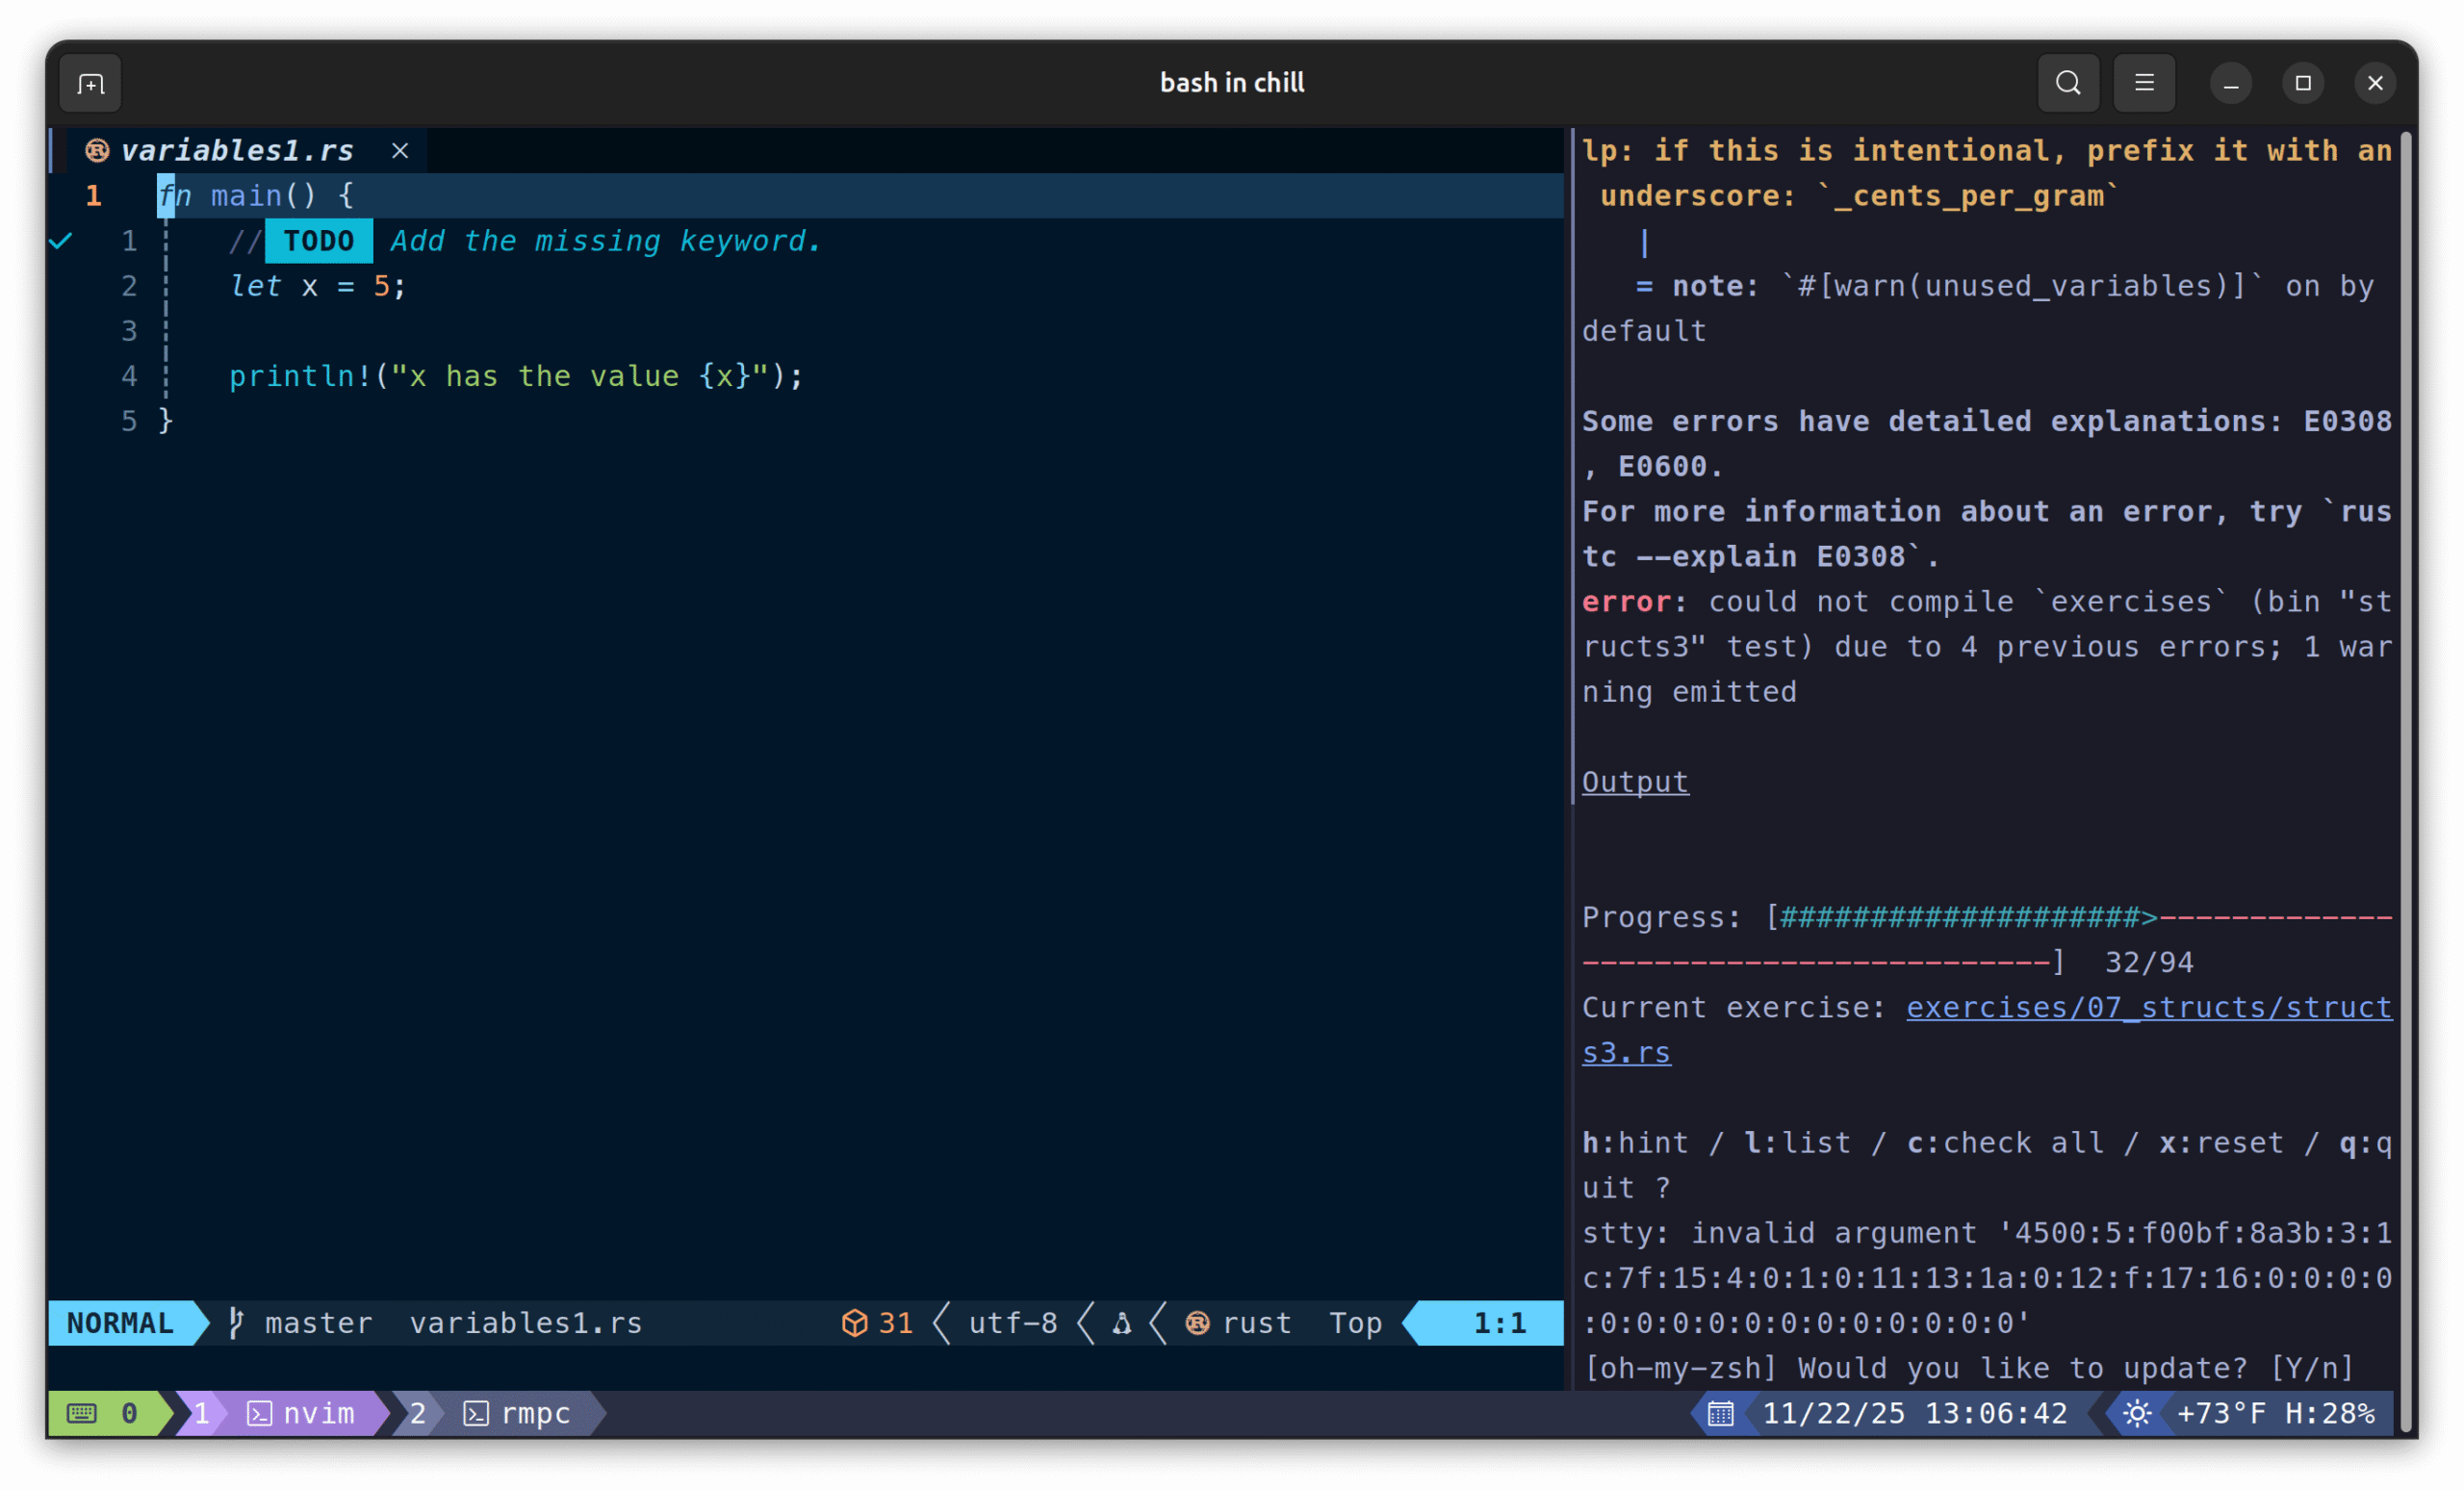Click the orange package icon showing 31
This screenshot has height=1490, width=2464.
[x=854, y=1323]
